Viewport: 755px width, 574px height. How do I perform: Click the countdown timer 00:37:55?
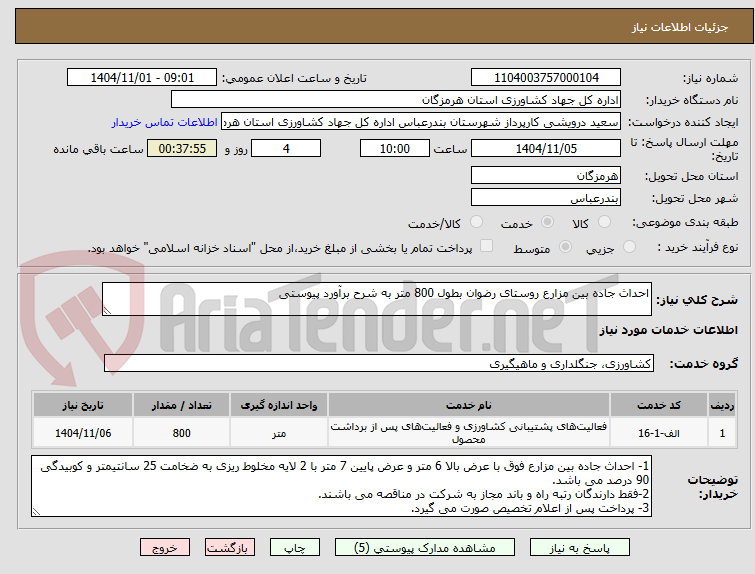[182, 148]
